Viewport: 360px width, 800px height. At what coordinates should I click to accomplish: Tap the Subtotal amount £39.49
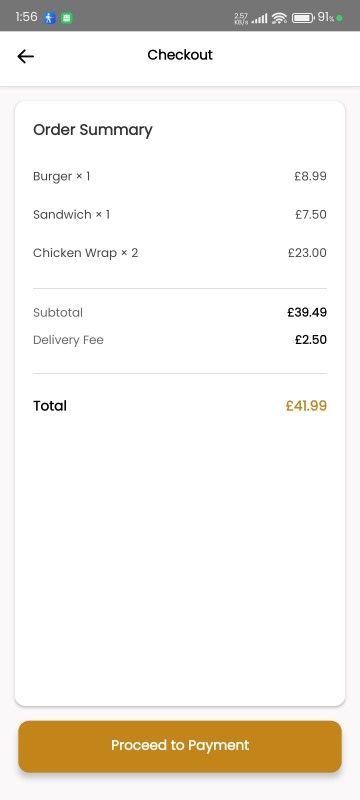307,313
